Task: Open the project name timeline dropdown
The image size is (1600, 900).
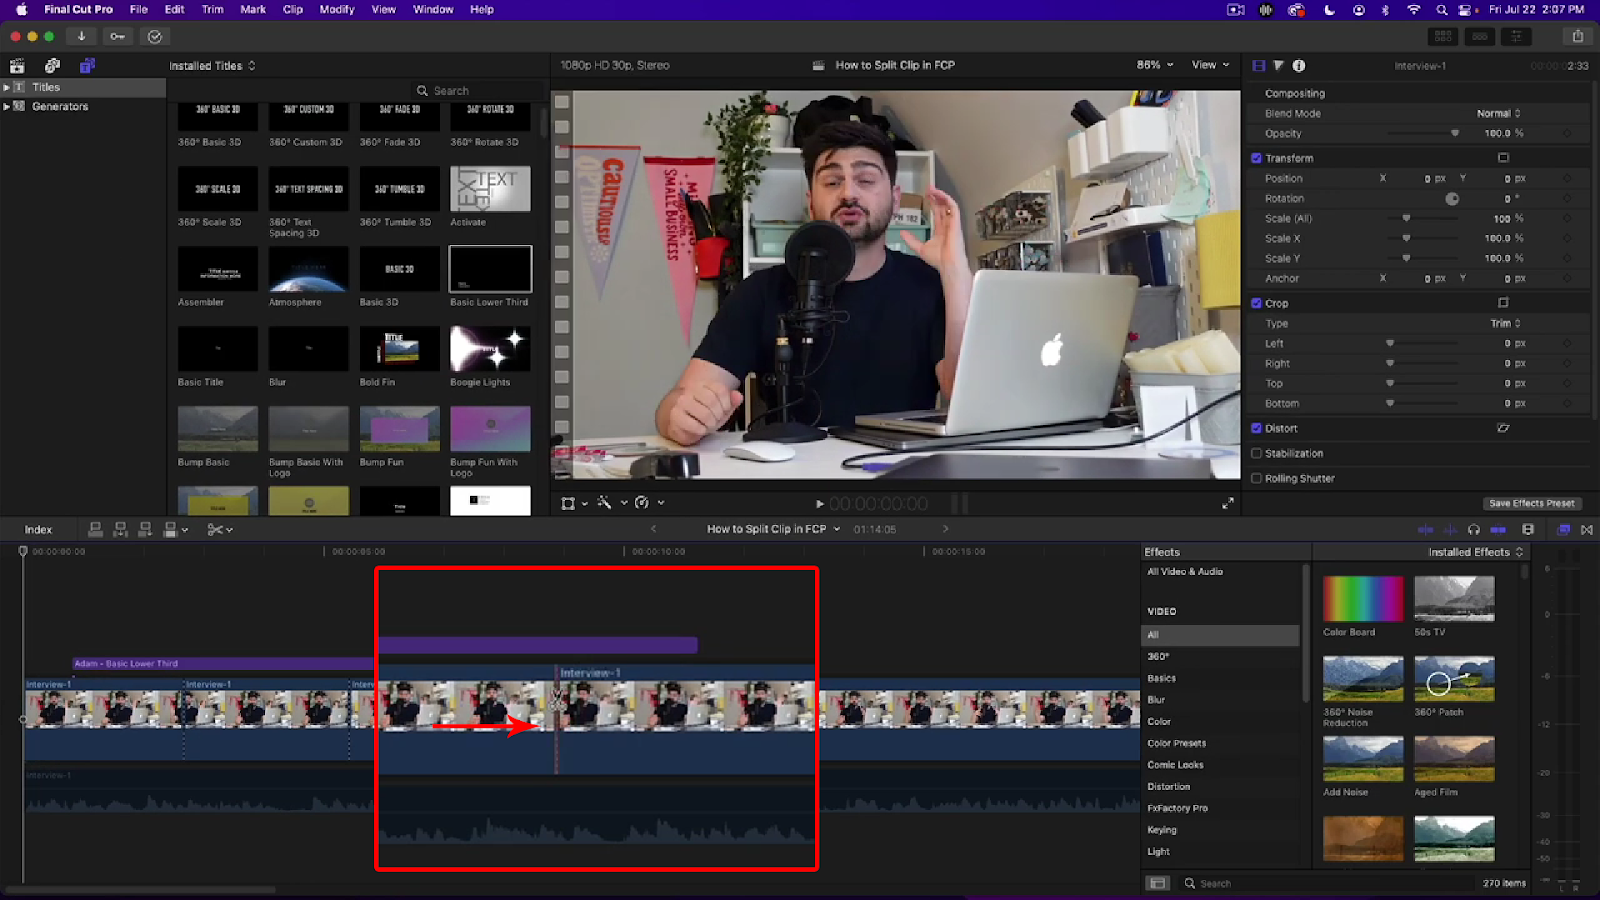Action: 774,529
